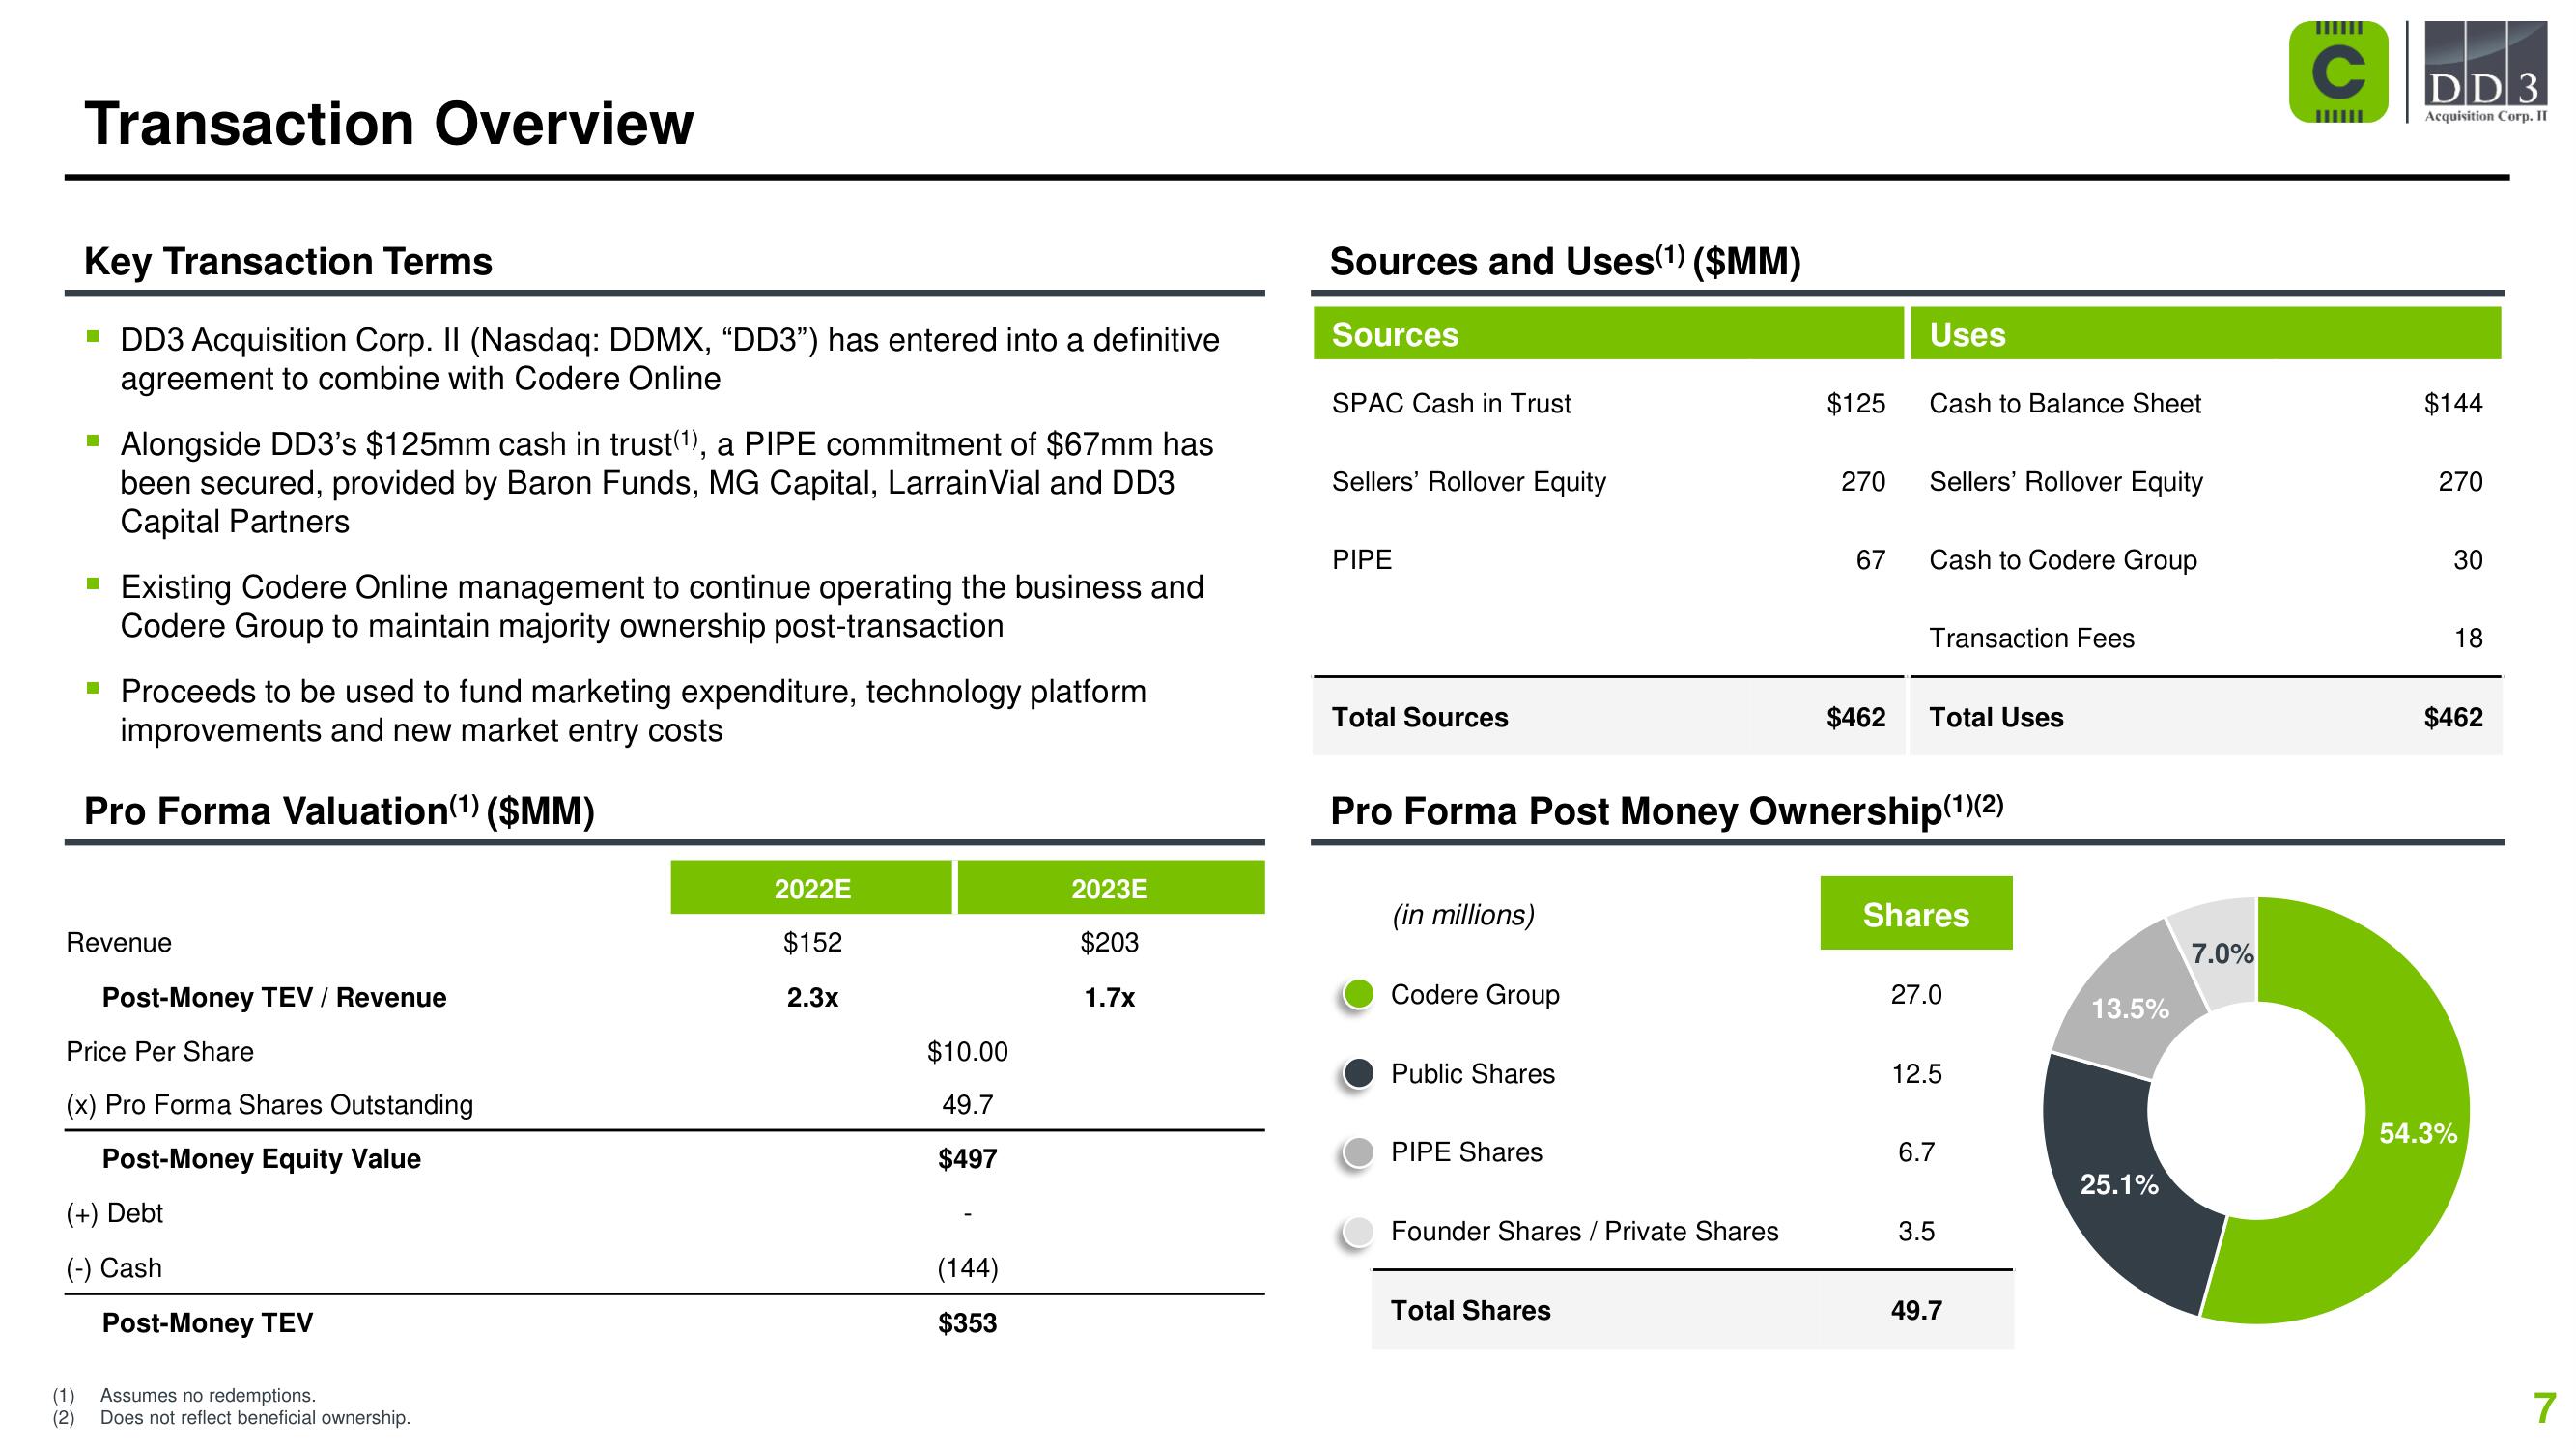Click the dark Public Shares legend dot

click(1358, 1074)
